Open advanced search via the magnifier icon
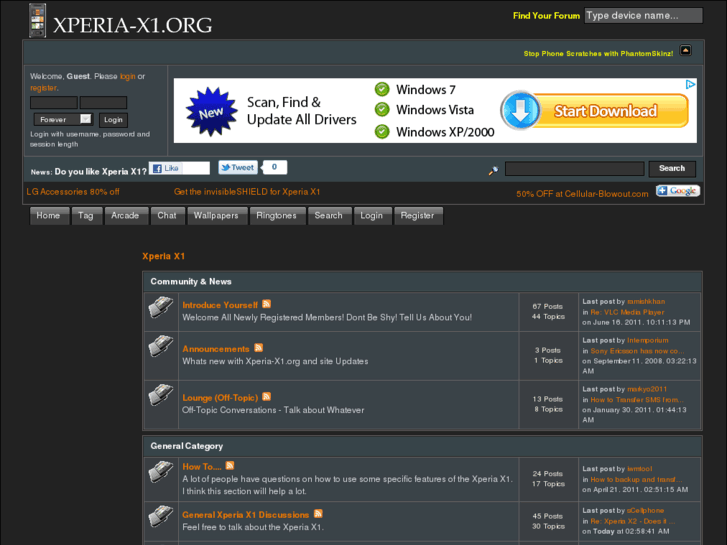727x545 pixels. click(x=493, y=171)
